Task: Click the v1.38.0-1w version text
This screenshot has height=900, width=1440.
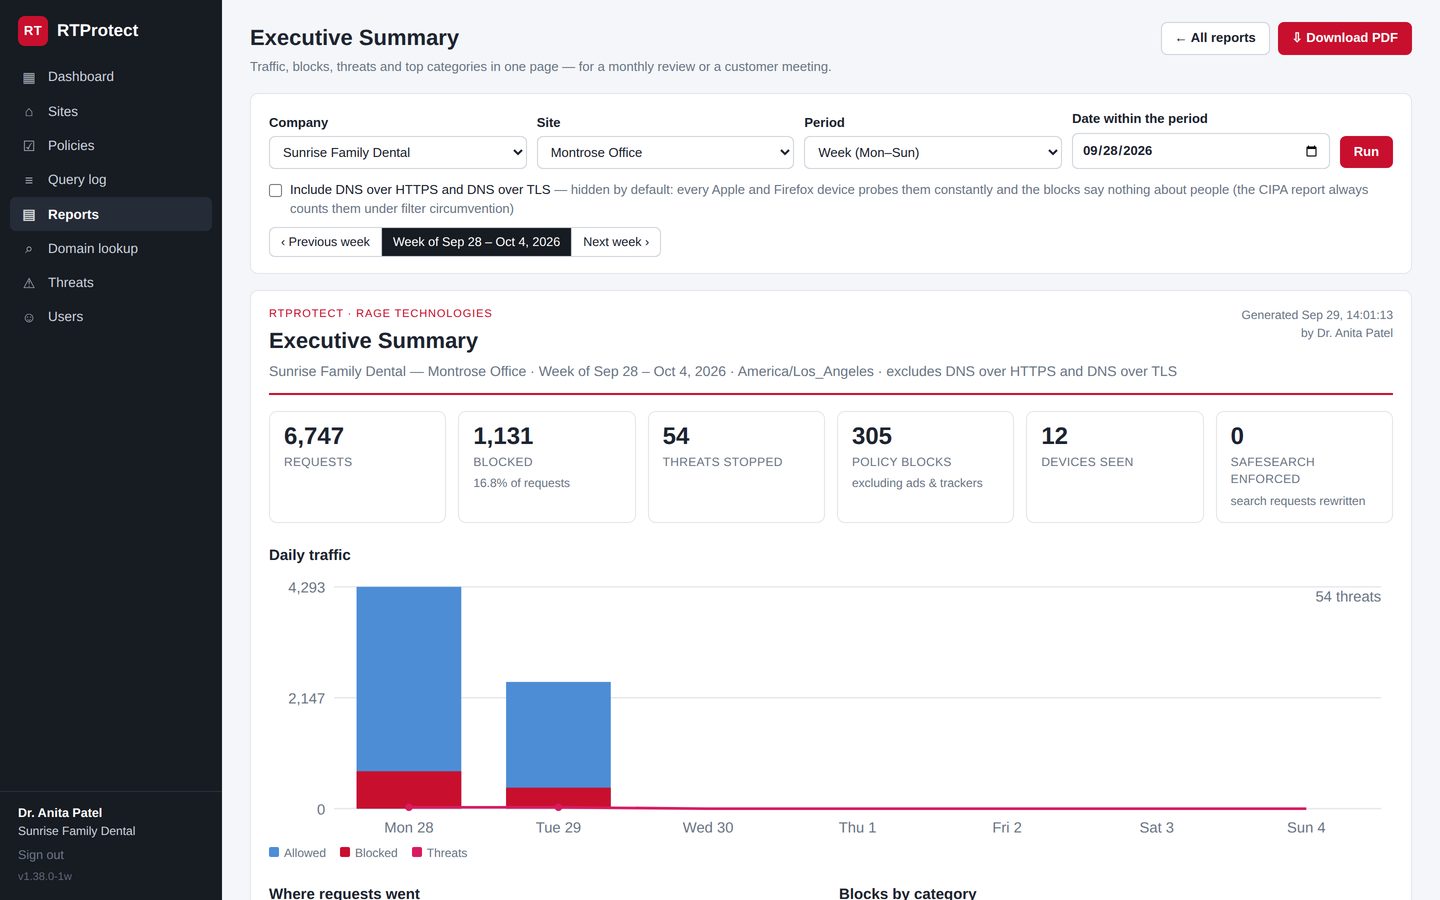Action: (x=45, y=877)
